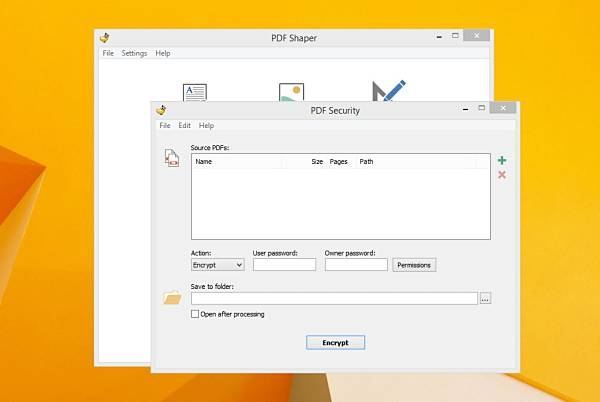Image resolution: width=600 pixels, height=402 pixels.
Task: Enable Open after processing checkbox
Action: click(195, 314)
